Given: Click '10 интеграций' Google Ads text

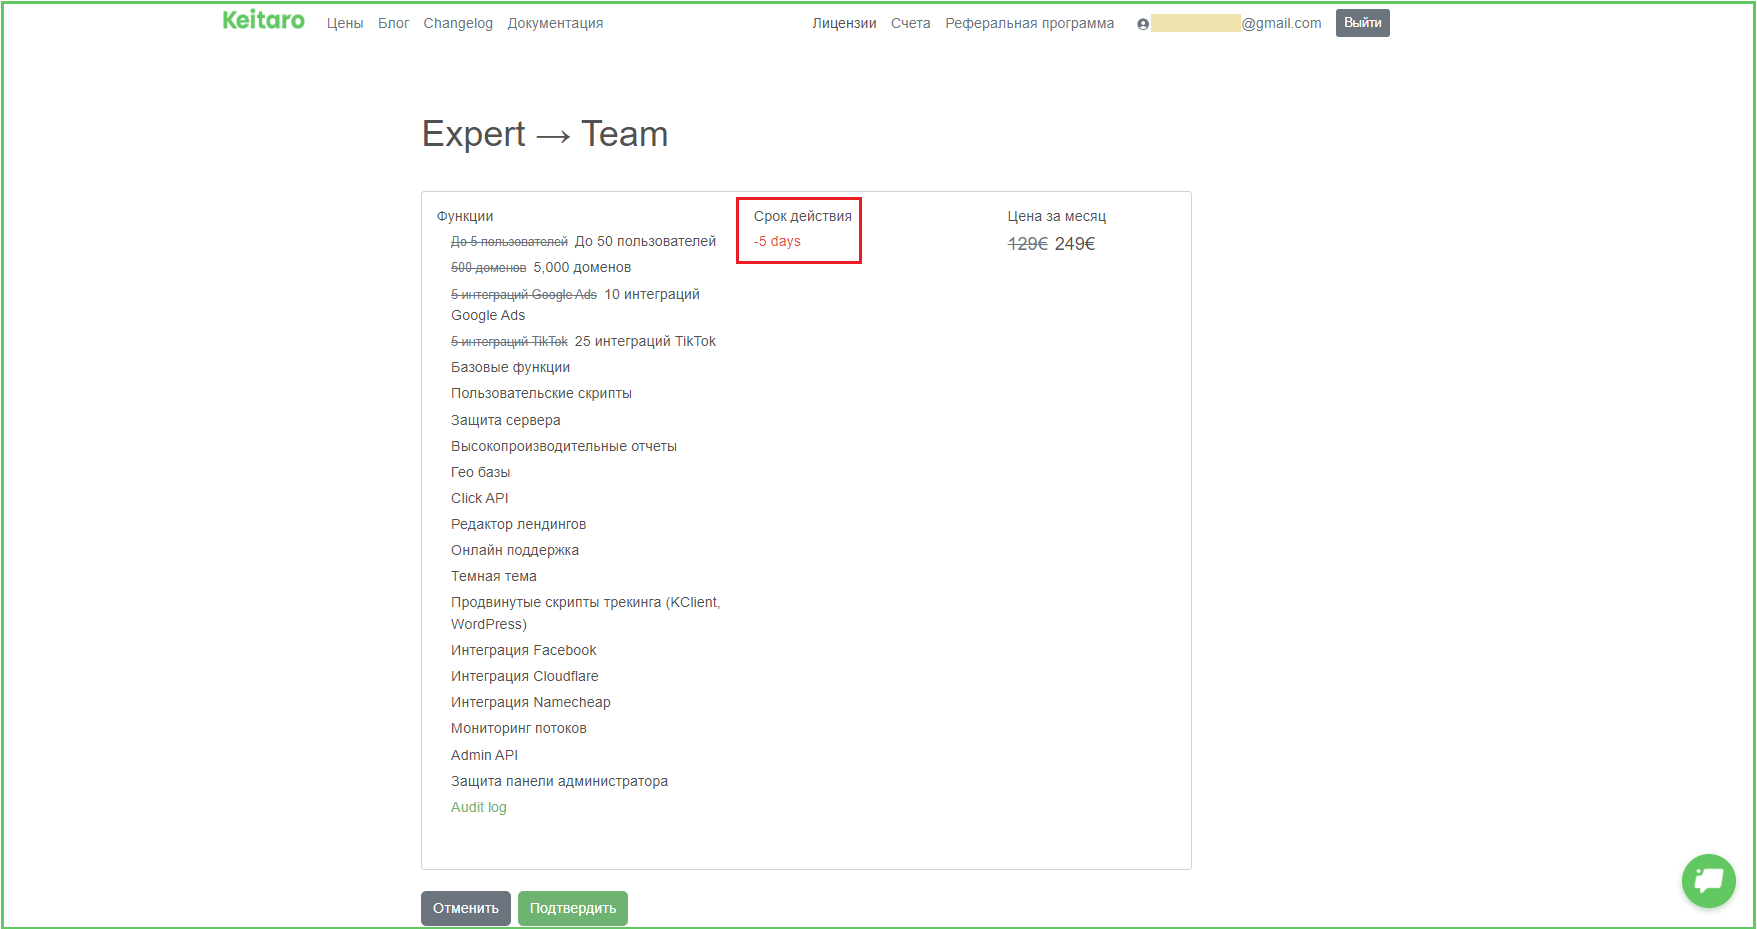Looking at the screenshot, I should (652, 294).
